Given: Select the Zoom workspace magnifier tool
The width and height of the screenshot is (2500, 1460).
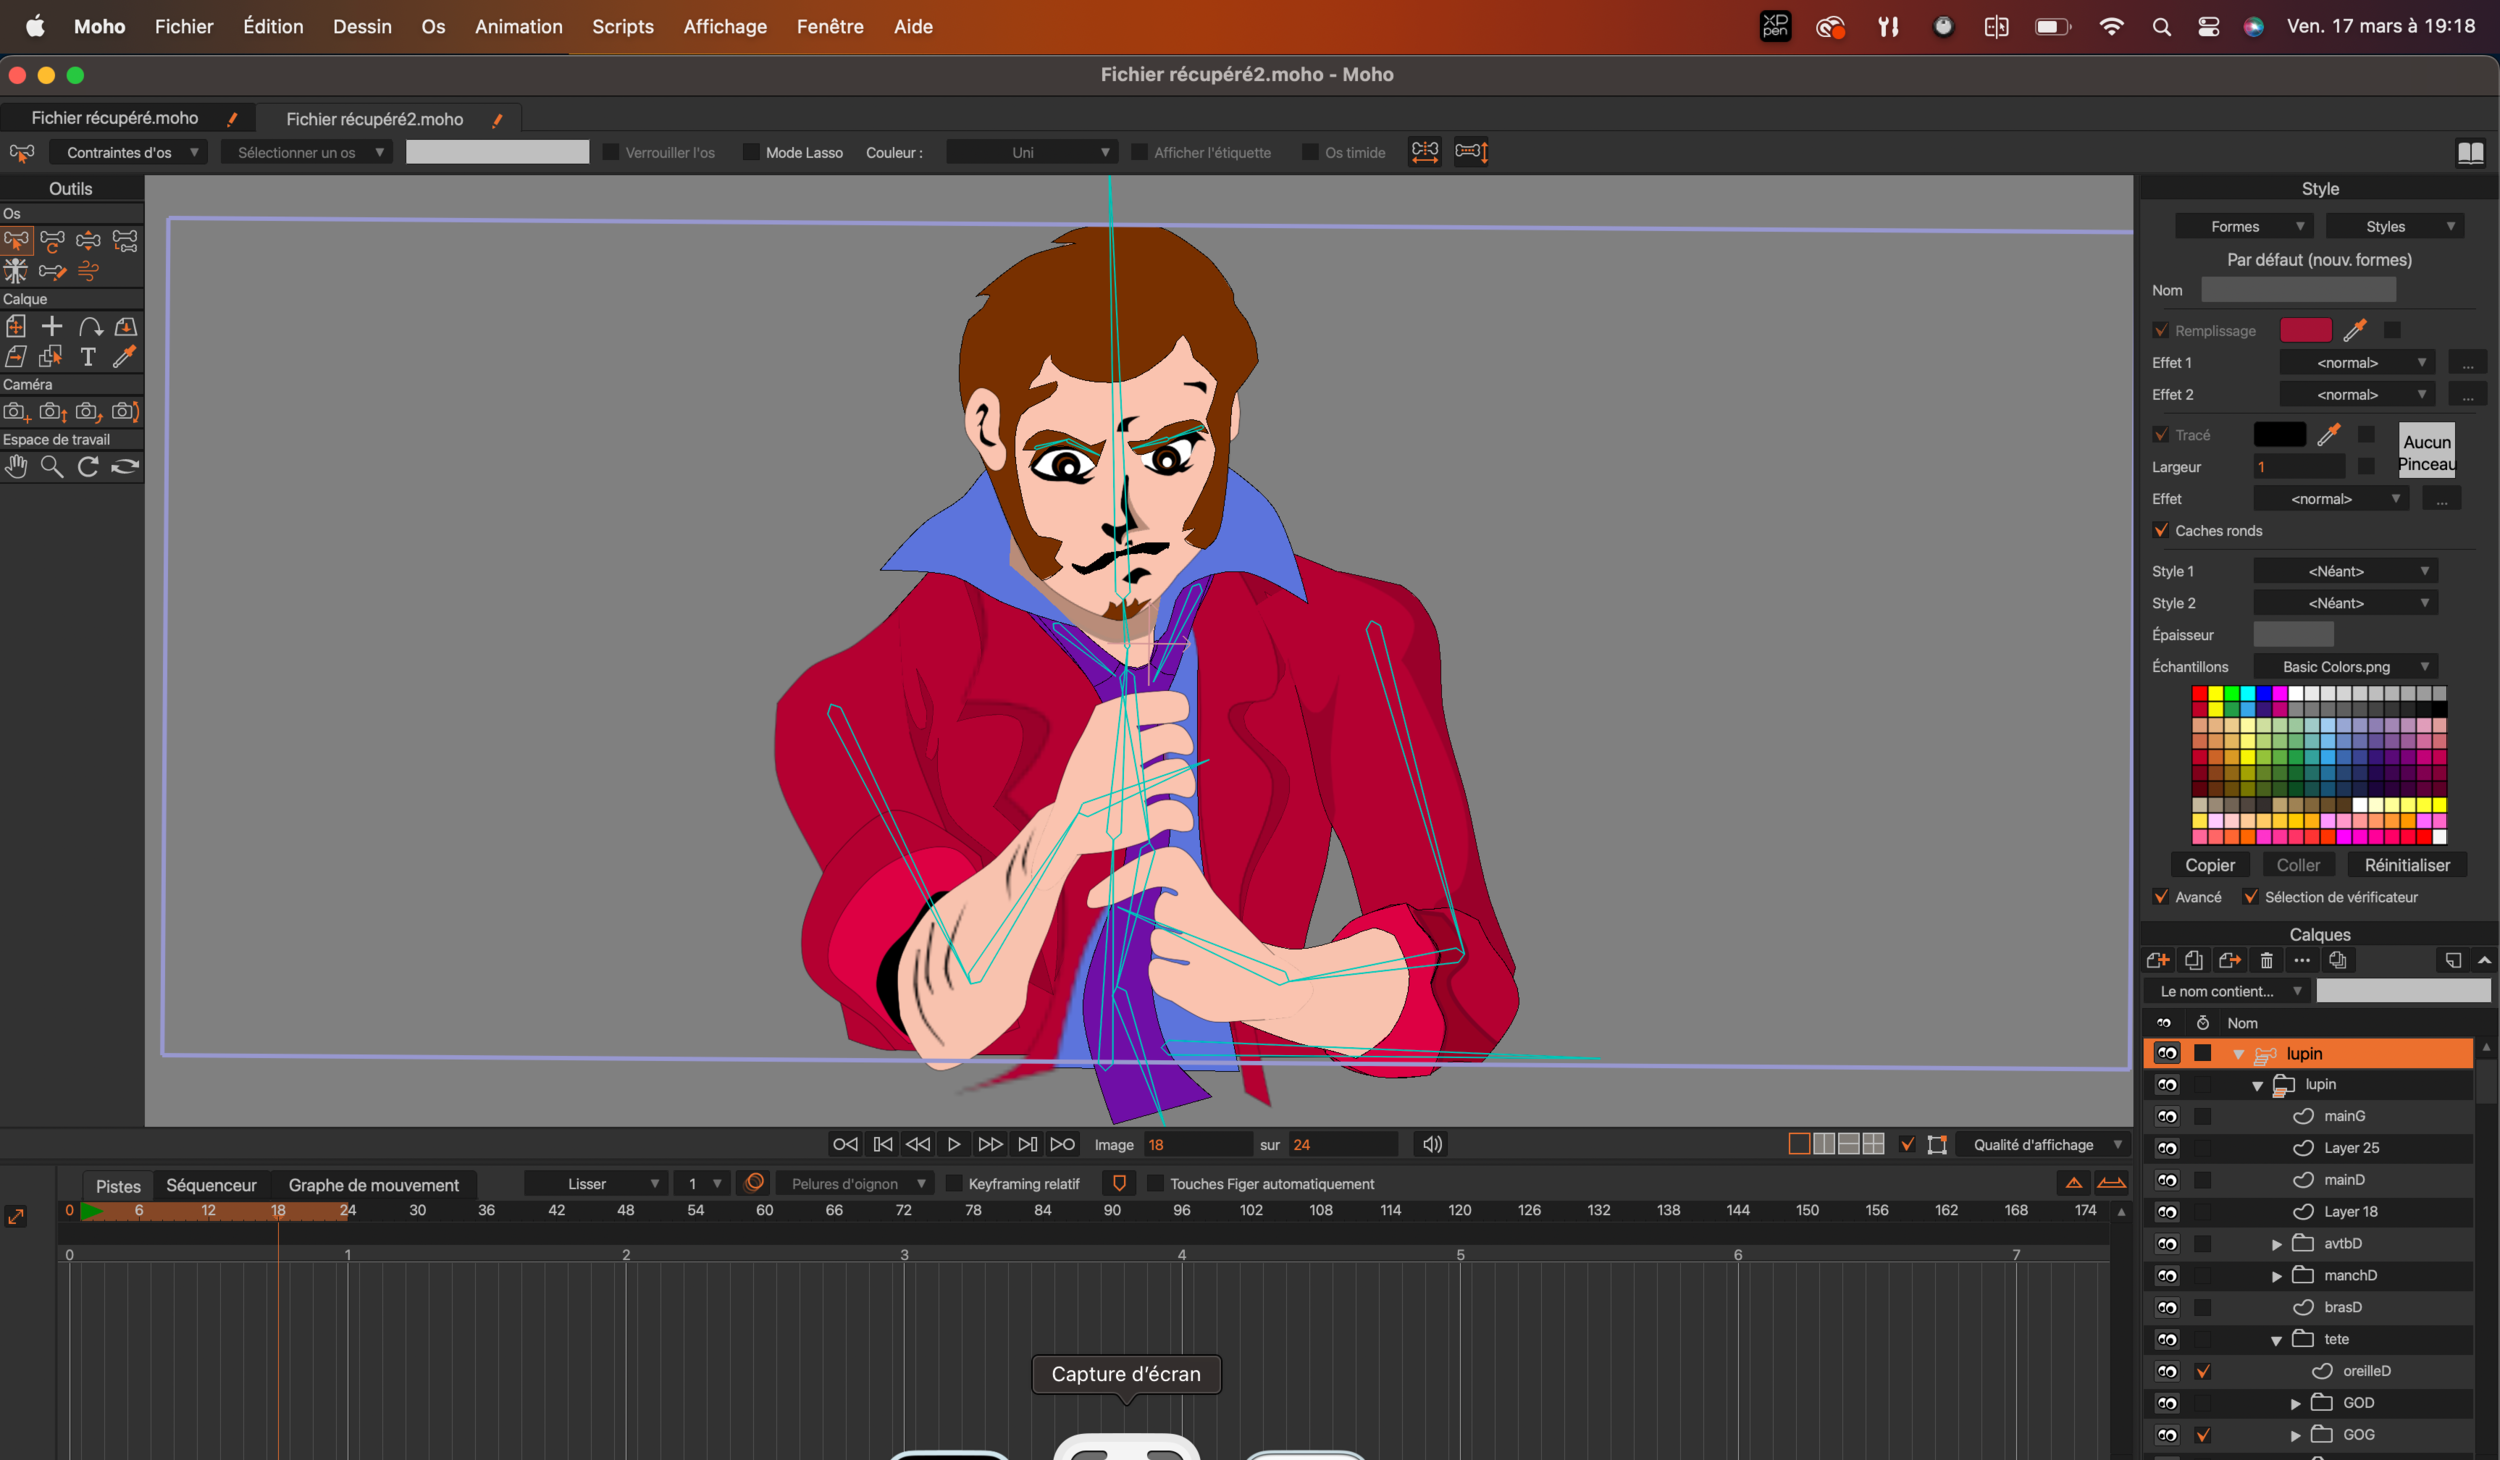Looking at the screenshot, I should [52, 467].
